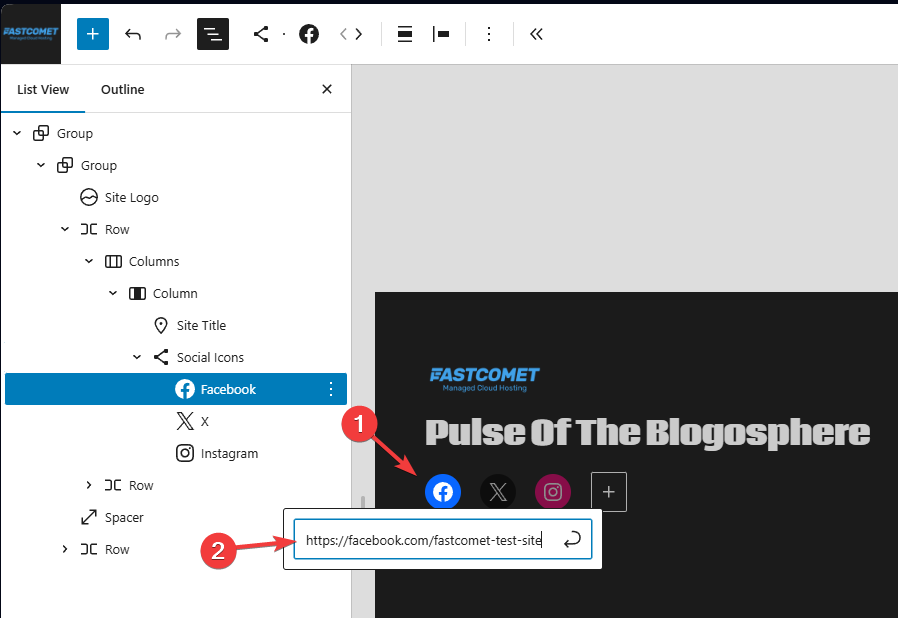
Task: Click the Facebook URL input field
Action: pyautogui.click(x=424, y=540)
